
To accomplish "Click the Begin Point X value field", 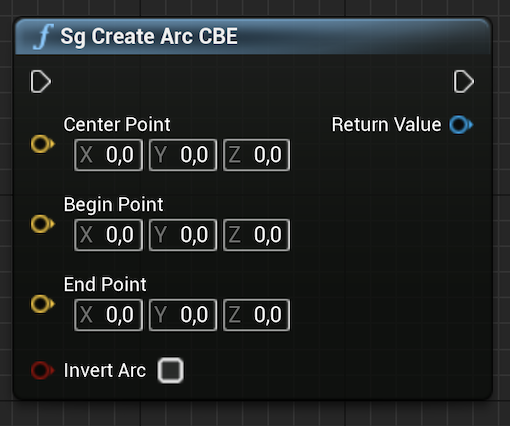I will pos(109,235).
